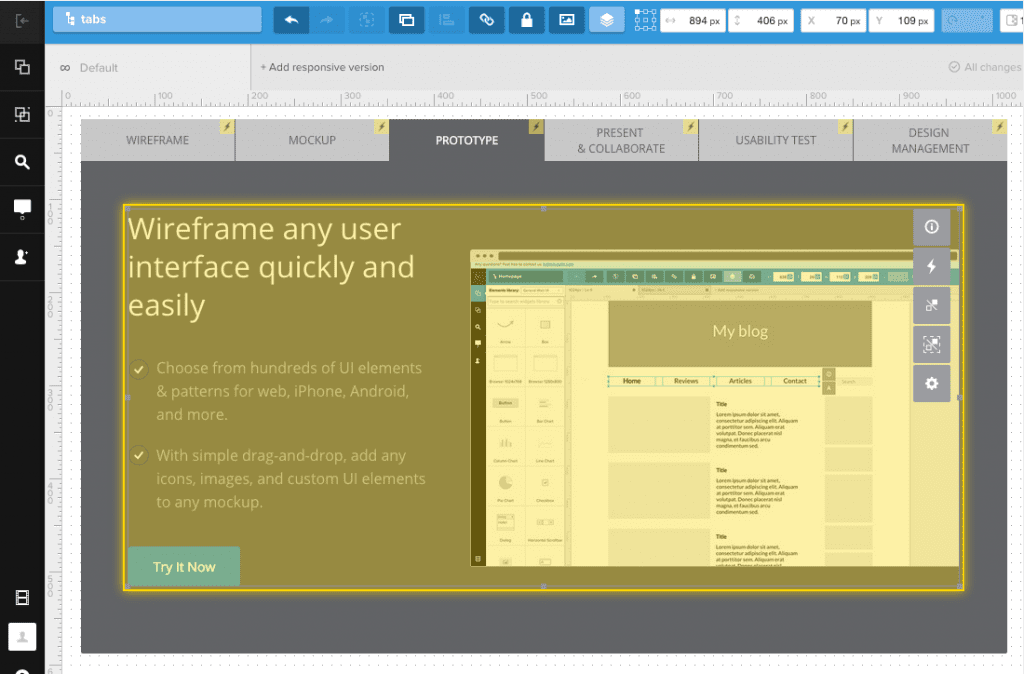Open the top overlapping-squares sidebar icon
This screenshot has width=1024, height=674.
[x=22, y=67]
